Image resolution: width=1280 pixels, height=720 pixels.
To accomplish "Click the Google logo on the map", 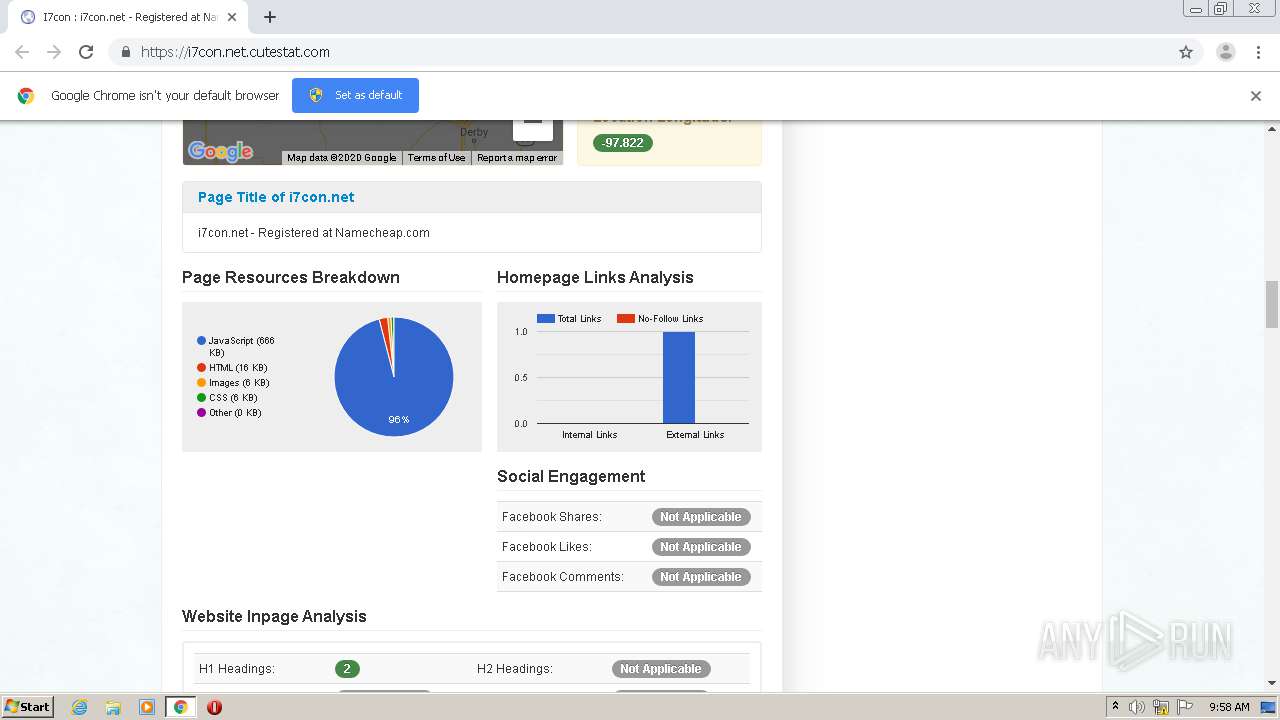I will [220, 151].
